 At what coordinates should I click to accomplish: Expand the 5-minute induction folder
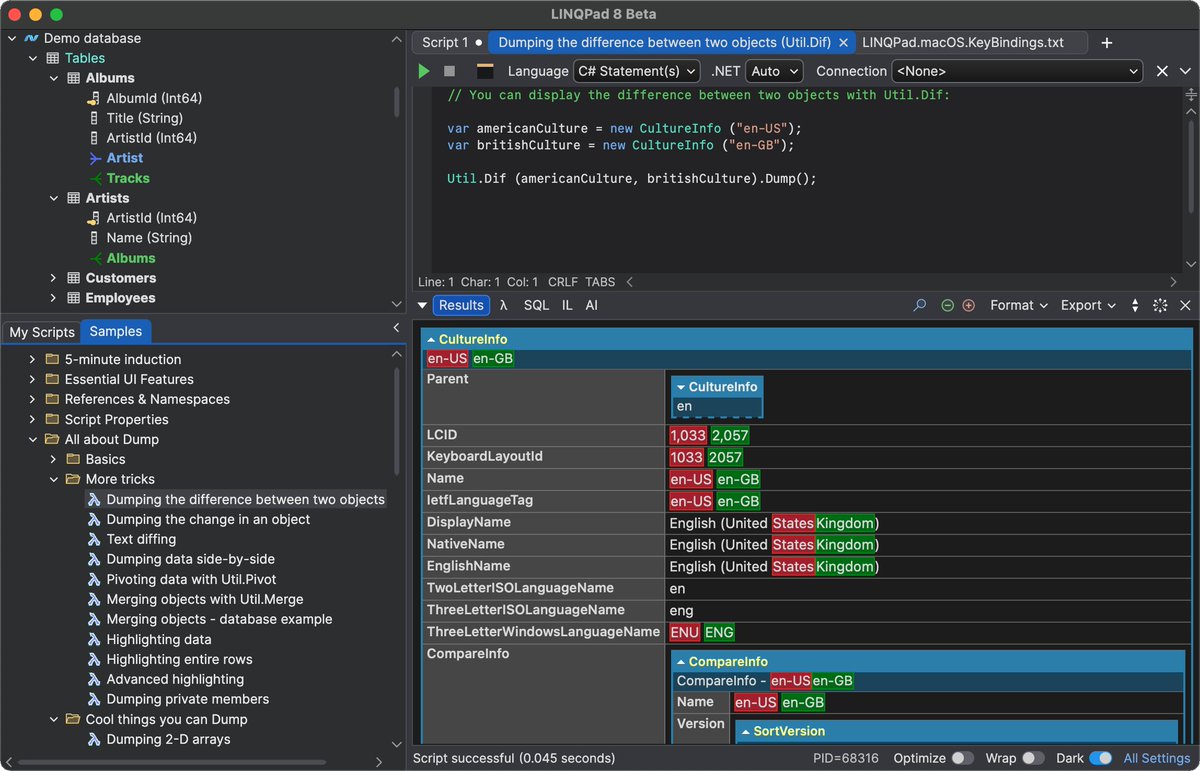click(x=33, y=359)
